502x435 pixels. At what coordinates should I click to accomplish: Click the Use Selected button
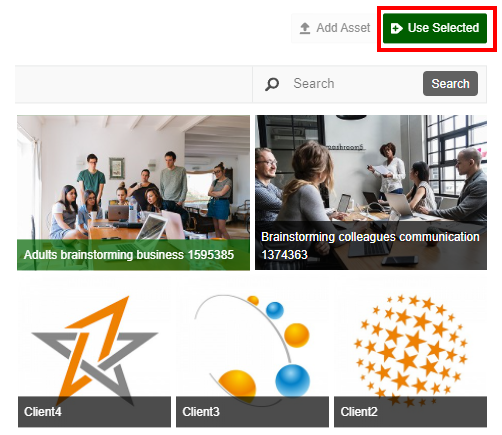pyautogui.click(x=435, y=28)
